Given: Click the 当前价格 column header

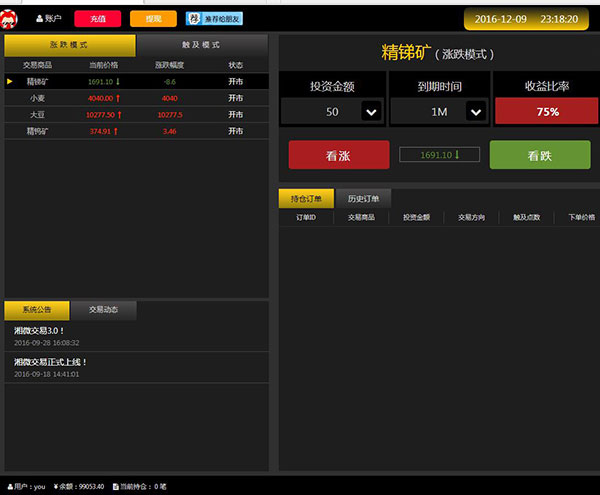Looking at the screenshot, I should coord(104,65).
